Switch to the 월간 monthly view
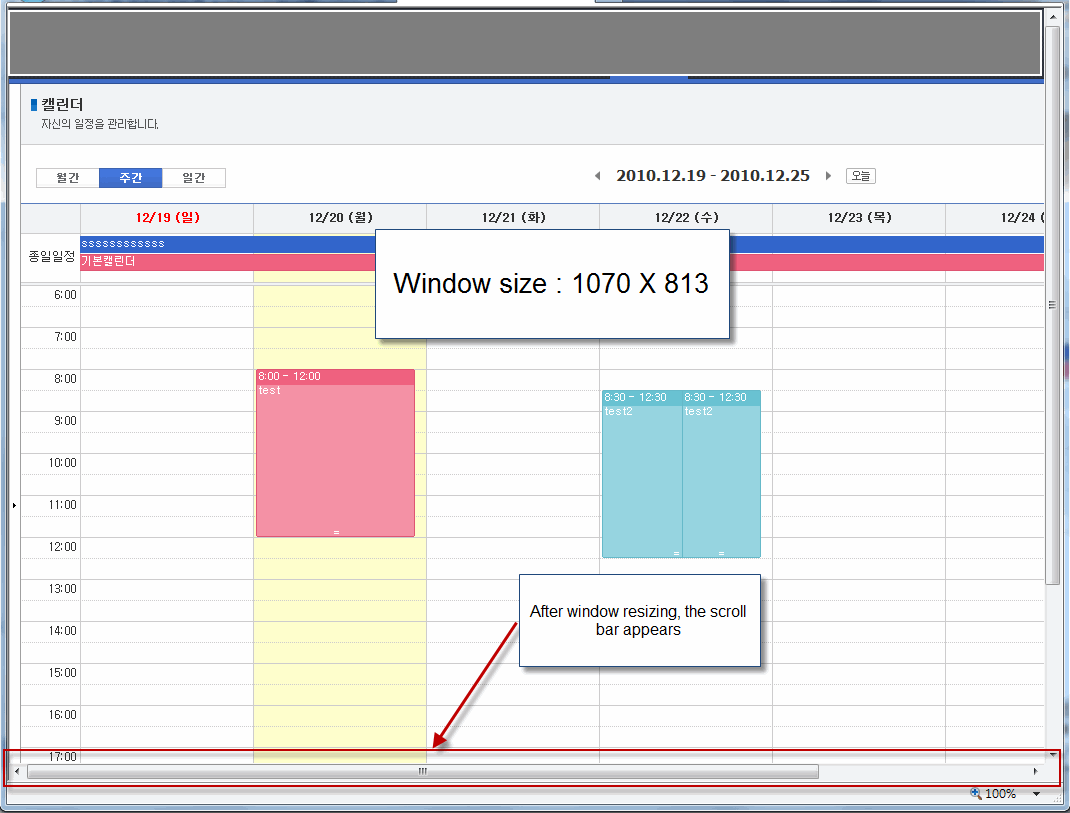The width and height of the screenshot is (1070, 813). pos(68,178)
